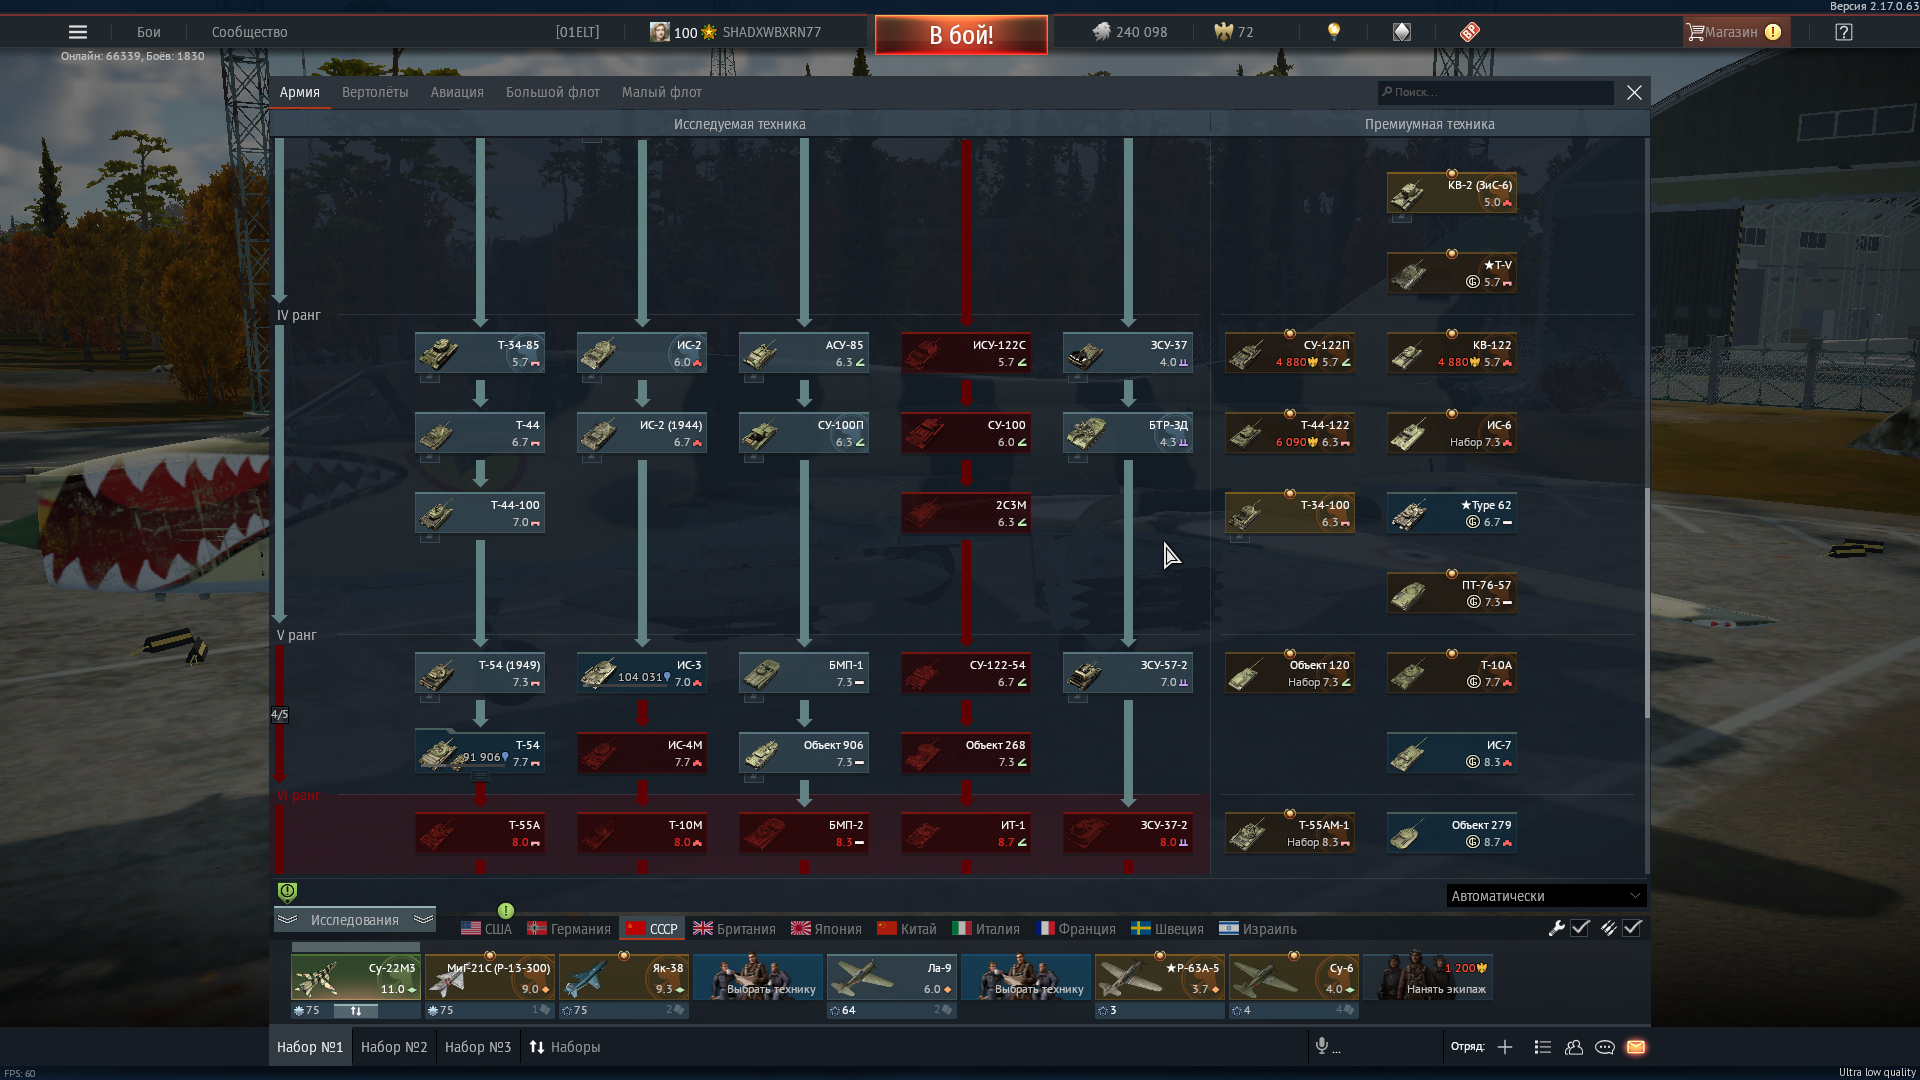Click the [01ELT] squadron tag
This screenshot has width=1920, height=1080.
click(578, 32)
